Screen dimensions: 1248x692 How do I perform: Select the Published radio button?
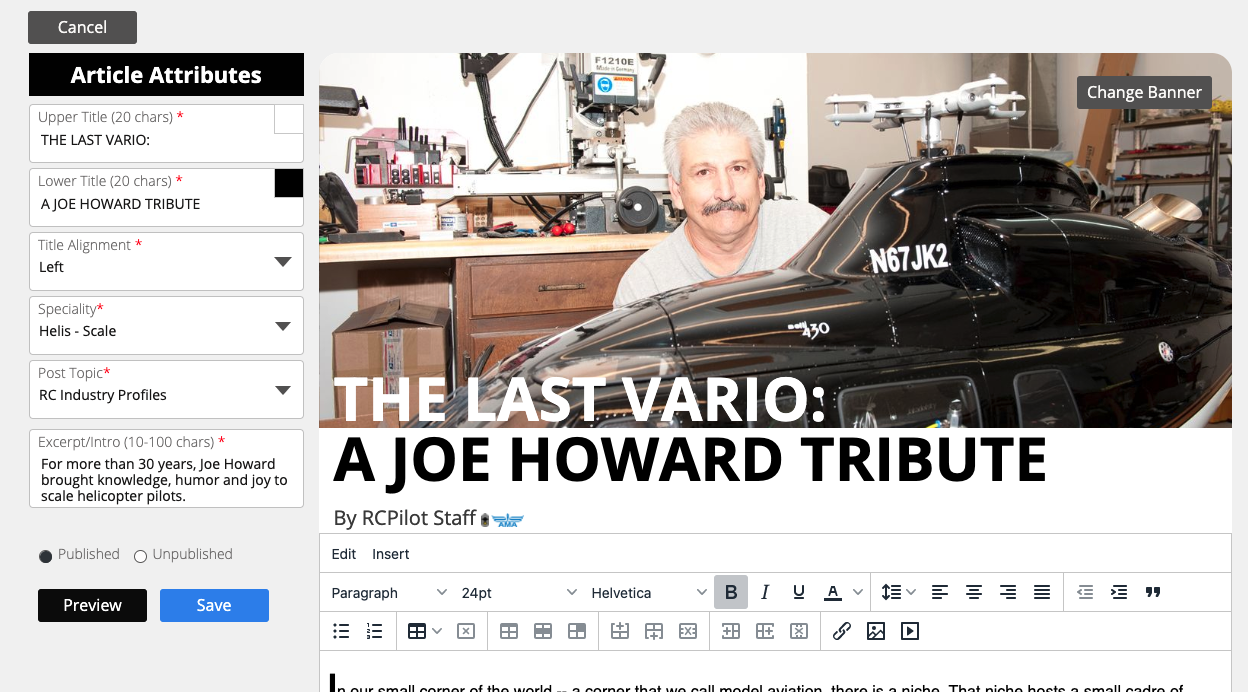pos(46,556)
